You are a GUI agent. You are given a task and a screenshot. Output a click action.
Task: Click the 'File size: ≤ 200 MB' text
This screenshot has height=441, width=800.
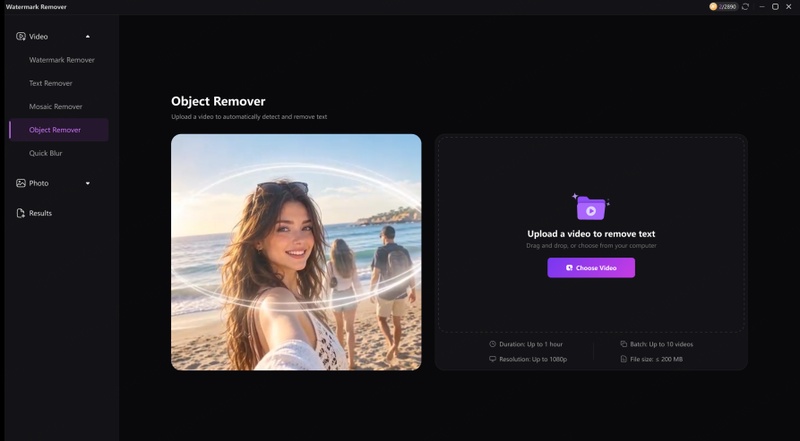[656, 359]
